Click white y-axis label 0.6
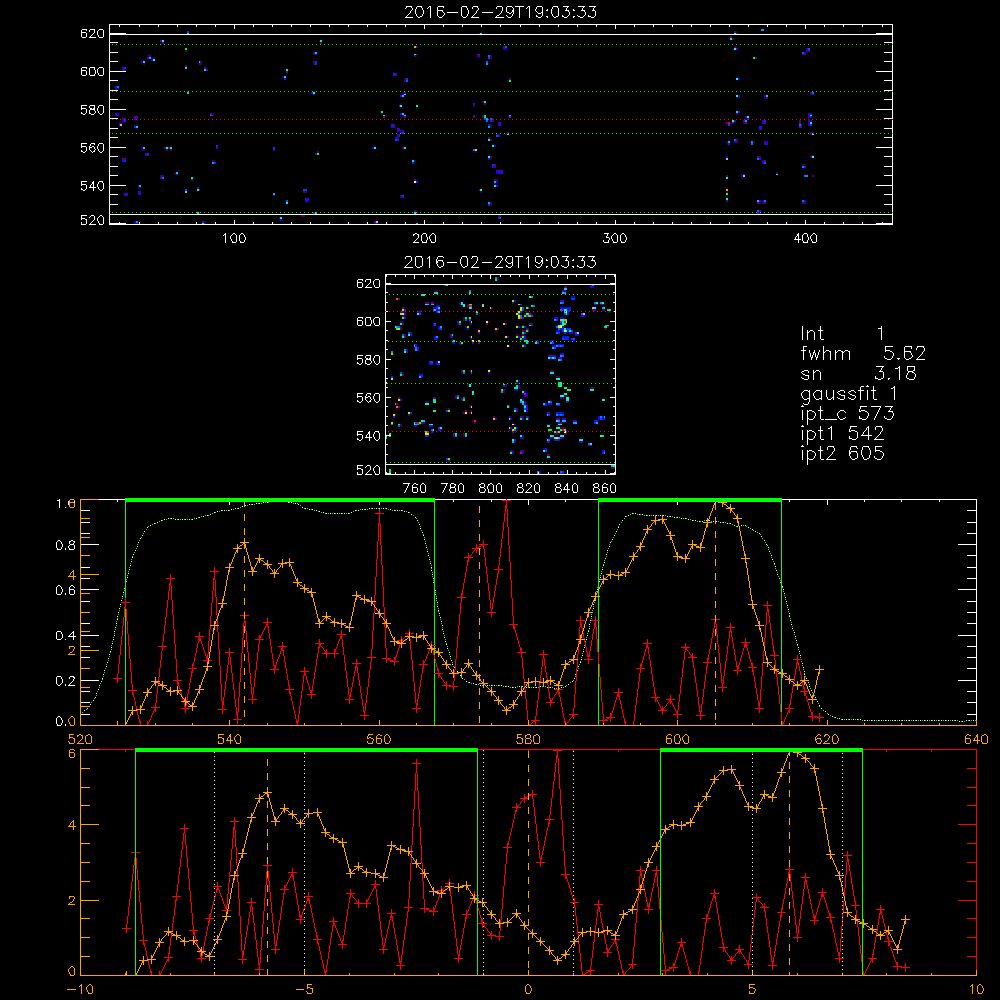The height and width of the screenshot is (1000, 1000). (66, 591)
